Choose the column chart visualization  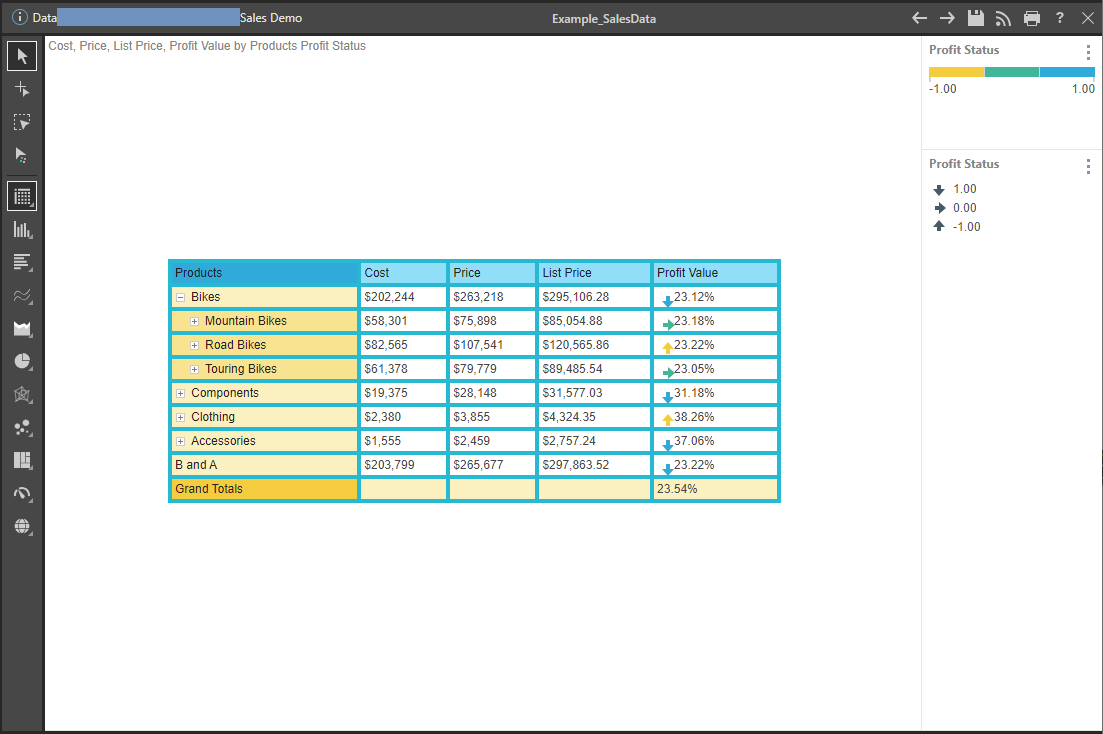(22, 230)
